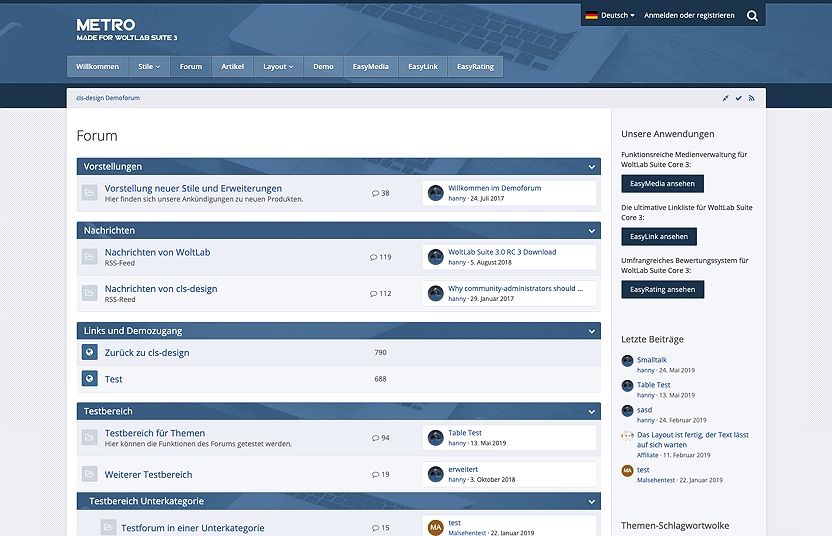The height and width of the screenshot is (536, 832).
Task: Click globe icon beside Zurück zu cls-design
Action: click(x=90, y=352)
